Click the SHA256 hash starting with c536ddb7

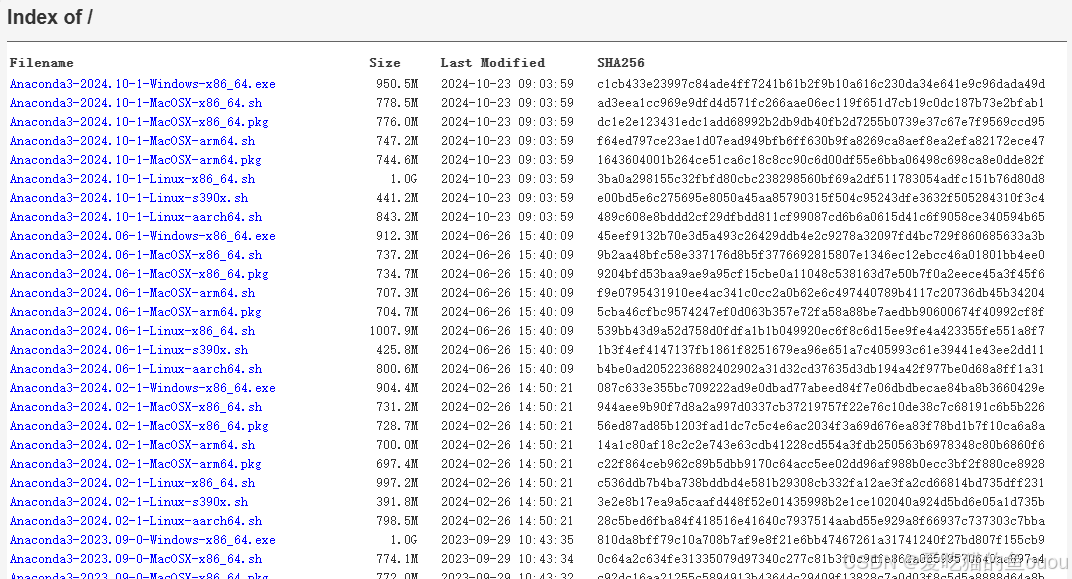tap(820, 483)
